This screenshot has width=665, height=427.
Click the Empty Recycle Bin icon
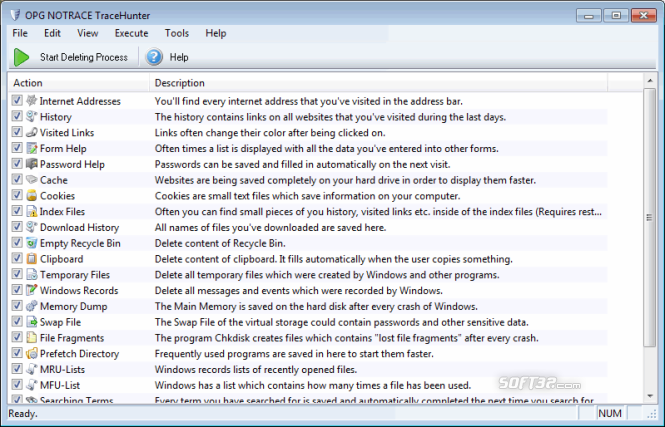click(32, 243)
